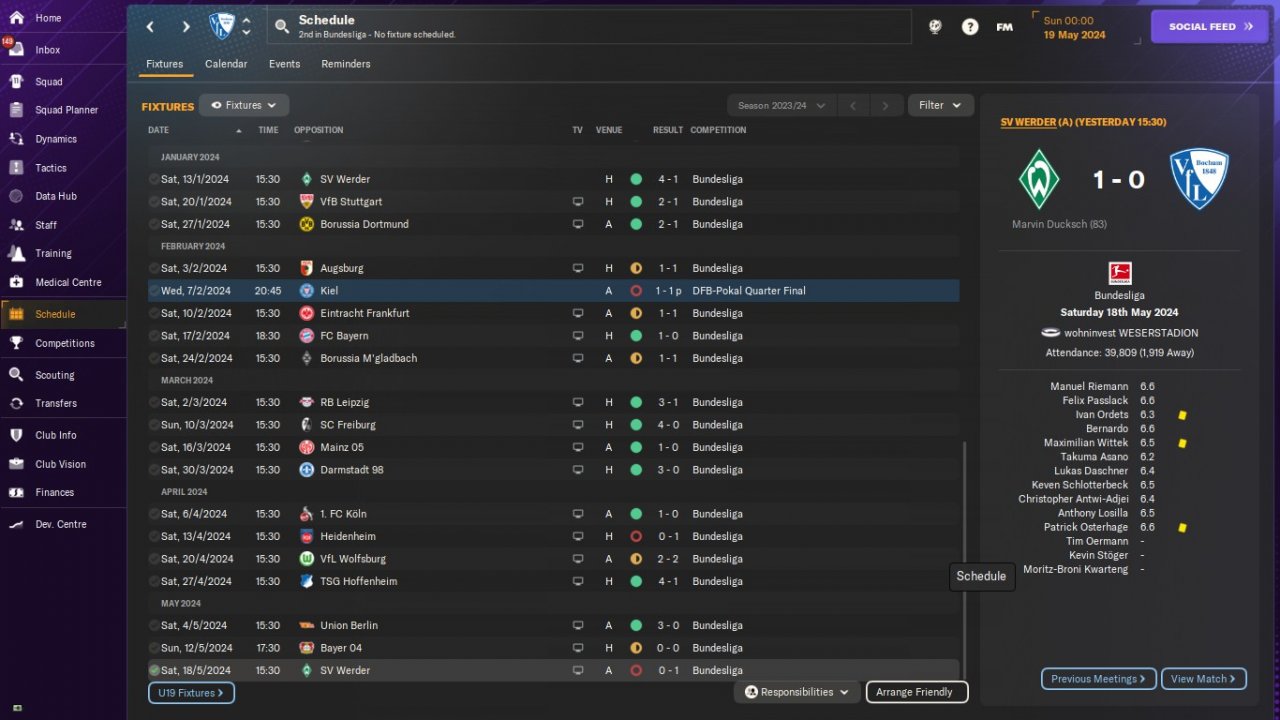This screenshot has width=1280, height=720.
Task: Select the circle beside the Borussia Dortmund fixture
Action: [x=154, y=224]
